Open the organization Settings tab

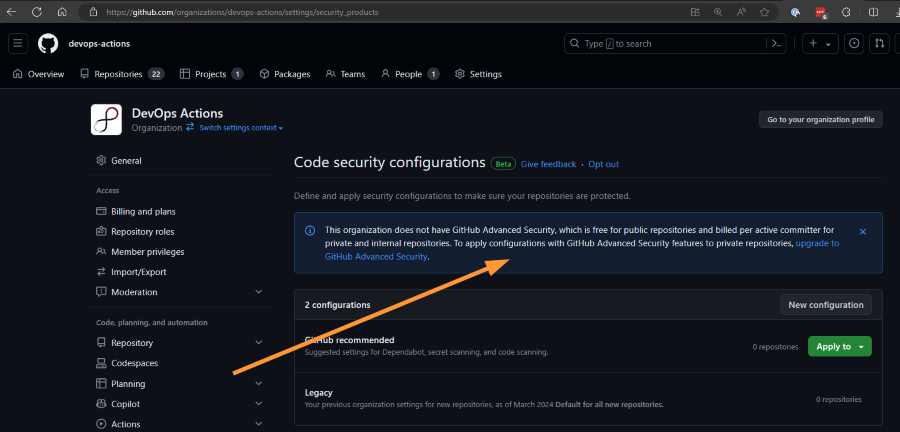click(478, 74)
